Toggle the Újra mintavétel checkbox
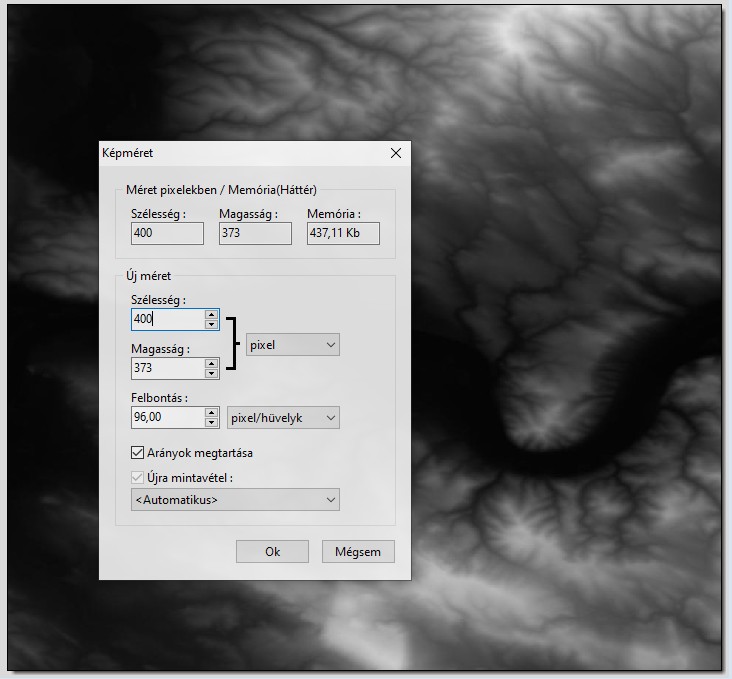 point(138,478)
